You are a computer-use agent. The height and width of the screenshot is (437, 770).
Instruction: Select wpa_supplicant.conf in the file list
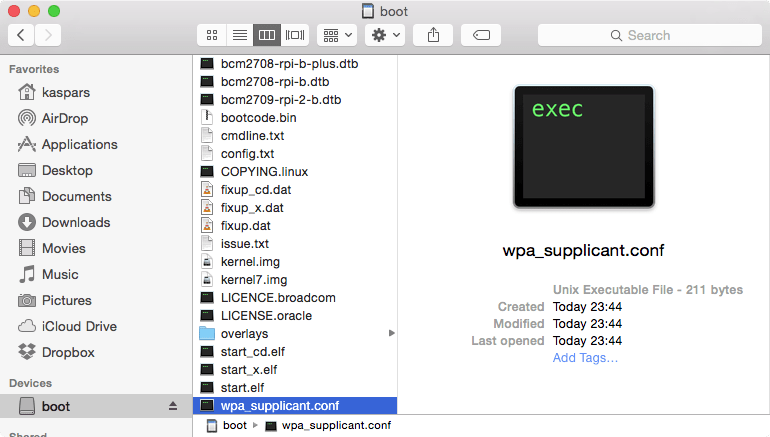click(x=295, y=406)
